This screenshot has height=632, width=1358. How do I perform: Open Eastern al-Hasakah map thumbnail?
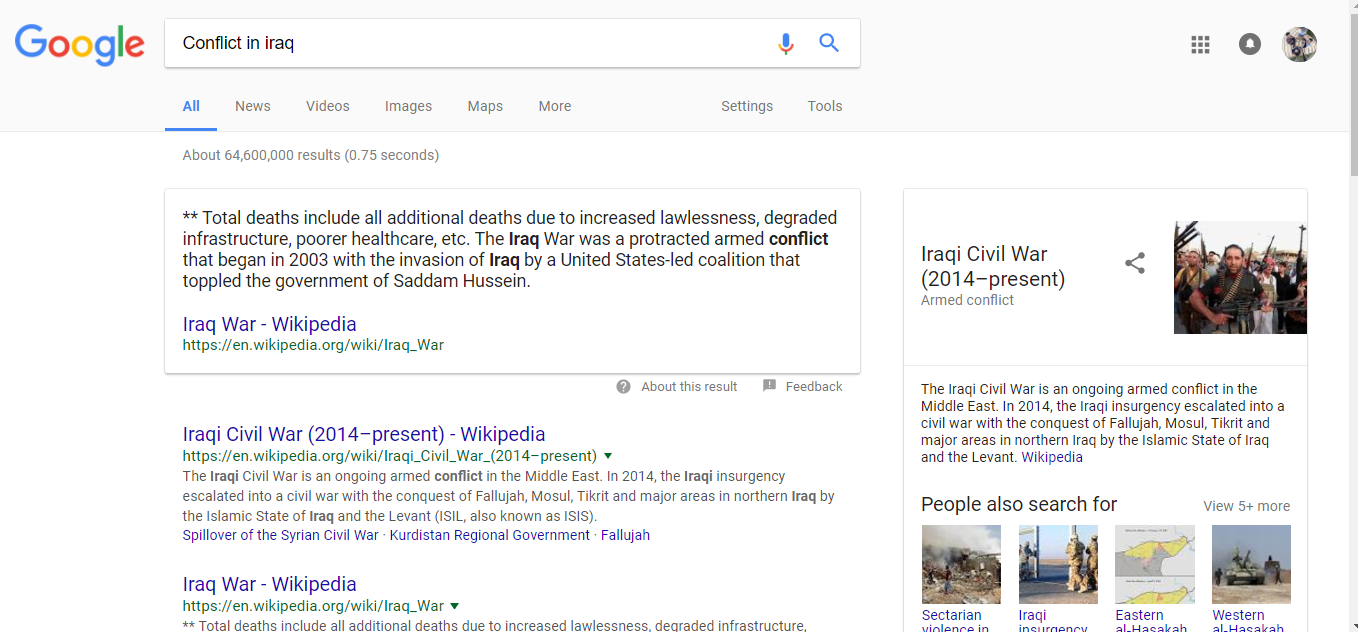pos(1155,564)
